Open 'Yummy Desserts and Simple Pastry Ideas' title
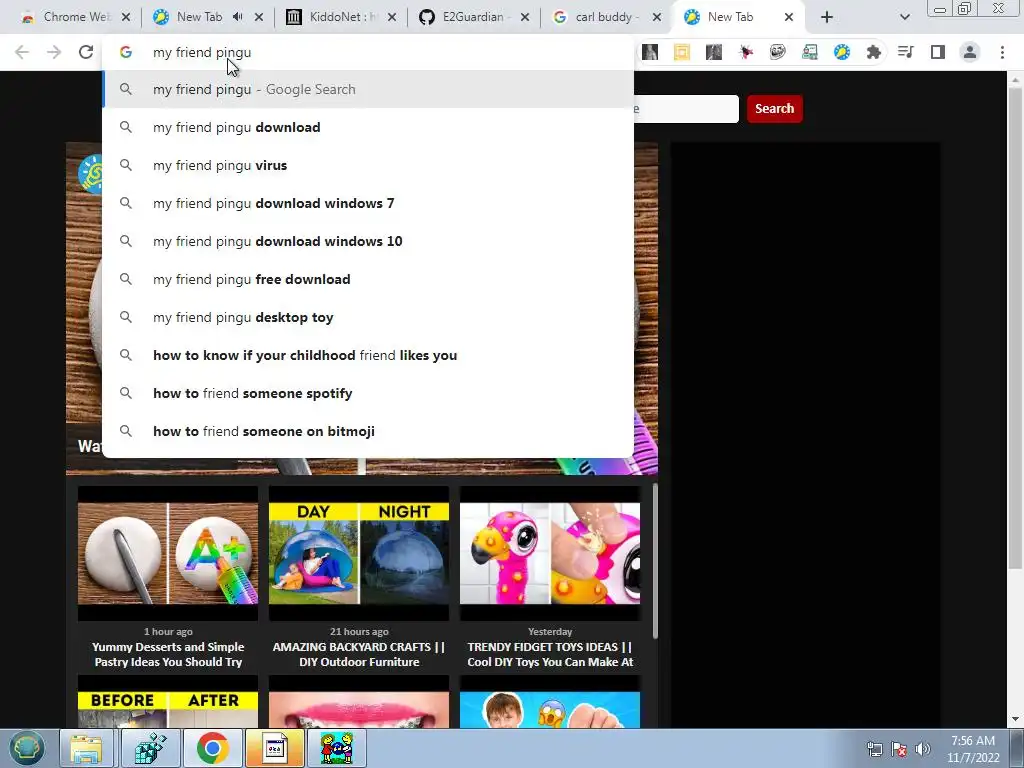Image resolution: width=1024 pixels, height=768 pixels. tap(168, 654)
